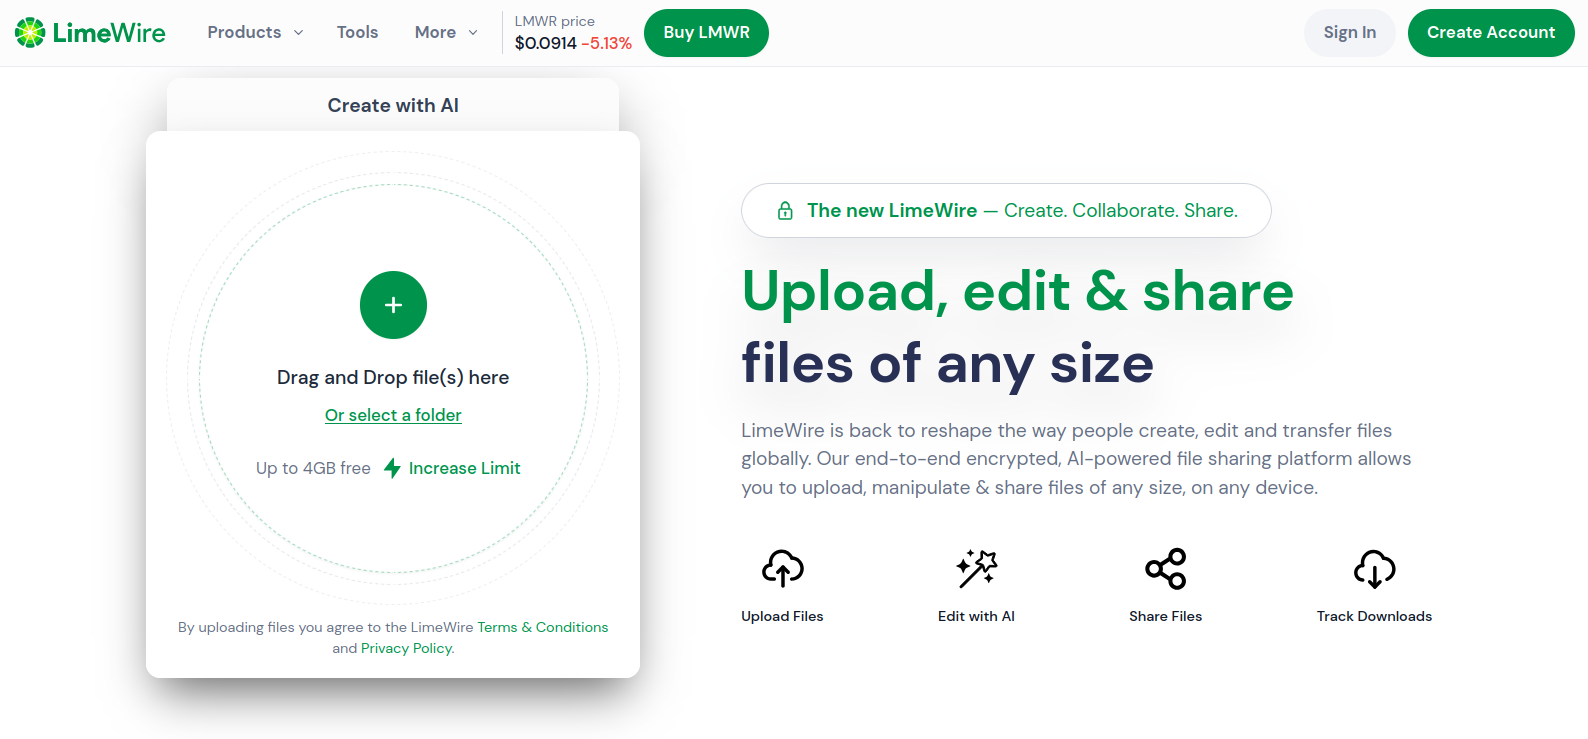The width and height of the screenshot is (1588, 739).
Task: Click the LMWR price value $0.0914
Action: click(x=546, y=43)
